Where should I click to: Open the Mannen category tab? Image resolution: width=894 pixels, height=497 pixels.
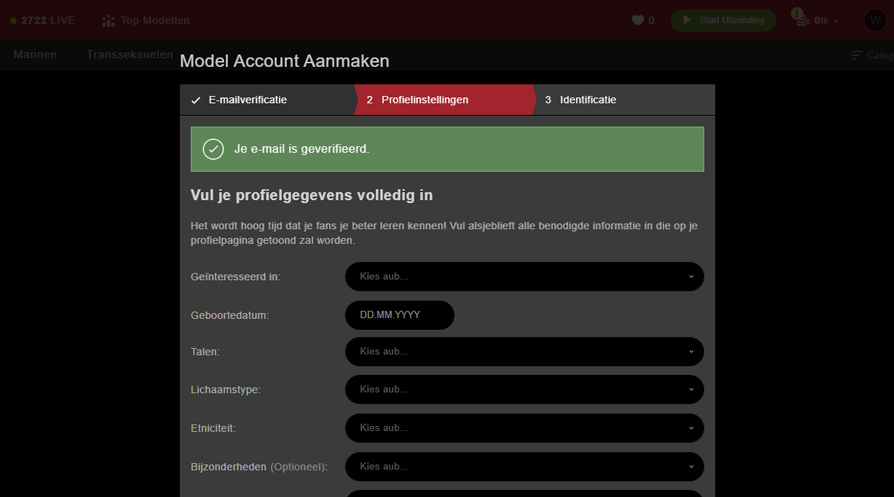pos(35,55)
